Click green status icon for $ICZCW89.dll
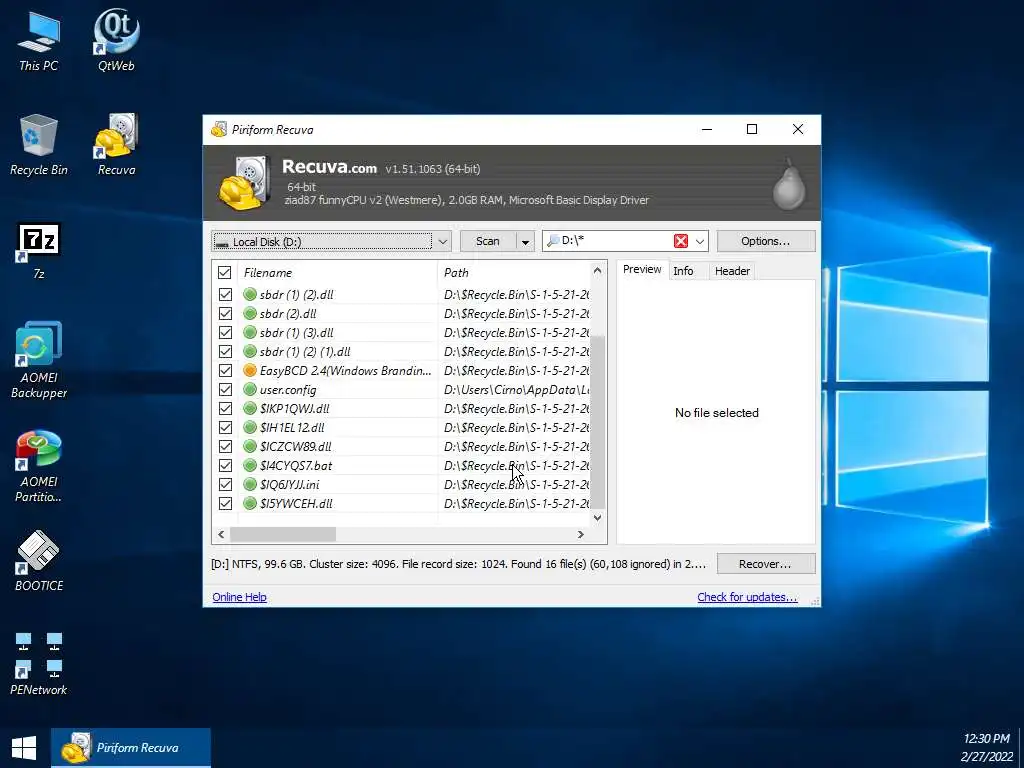The width and height of the screenshot is (1024, 768). pyautogui.click(x=249, y=446)
